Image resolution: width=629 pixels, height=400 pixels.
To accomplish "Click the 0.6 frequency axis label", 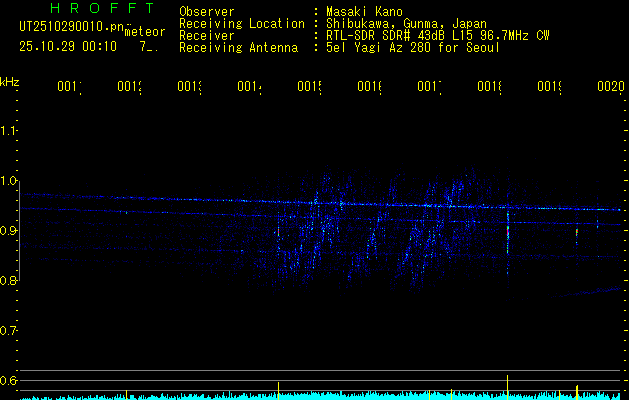I will coord(10,380).
